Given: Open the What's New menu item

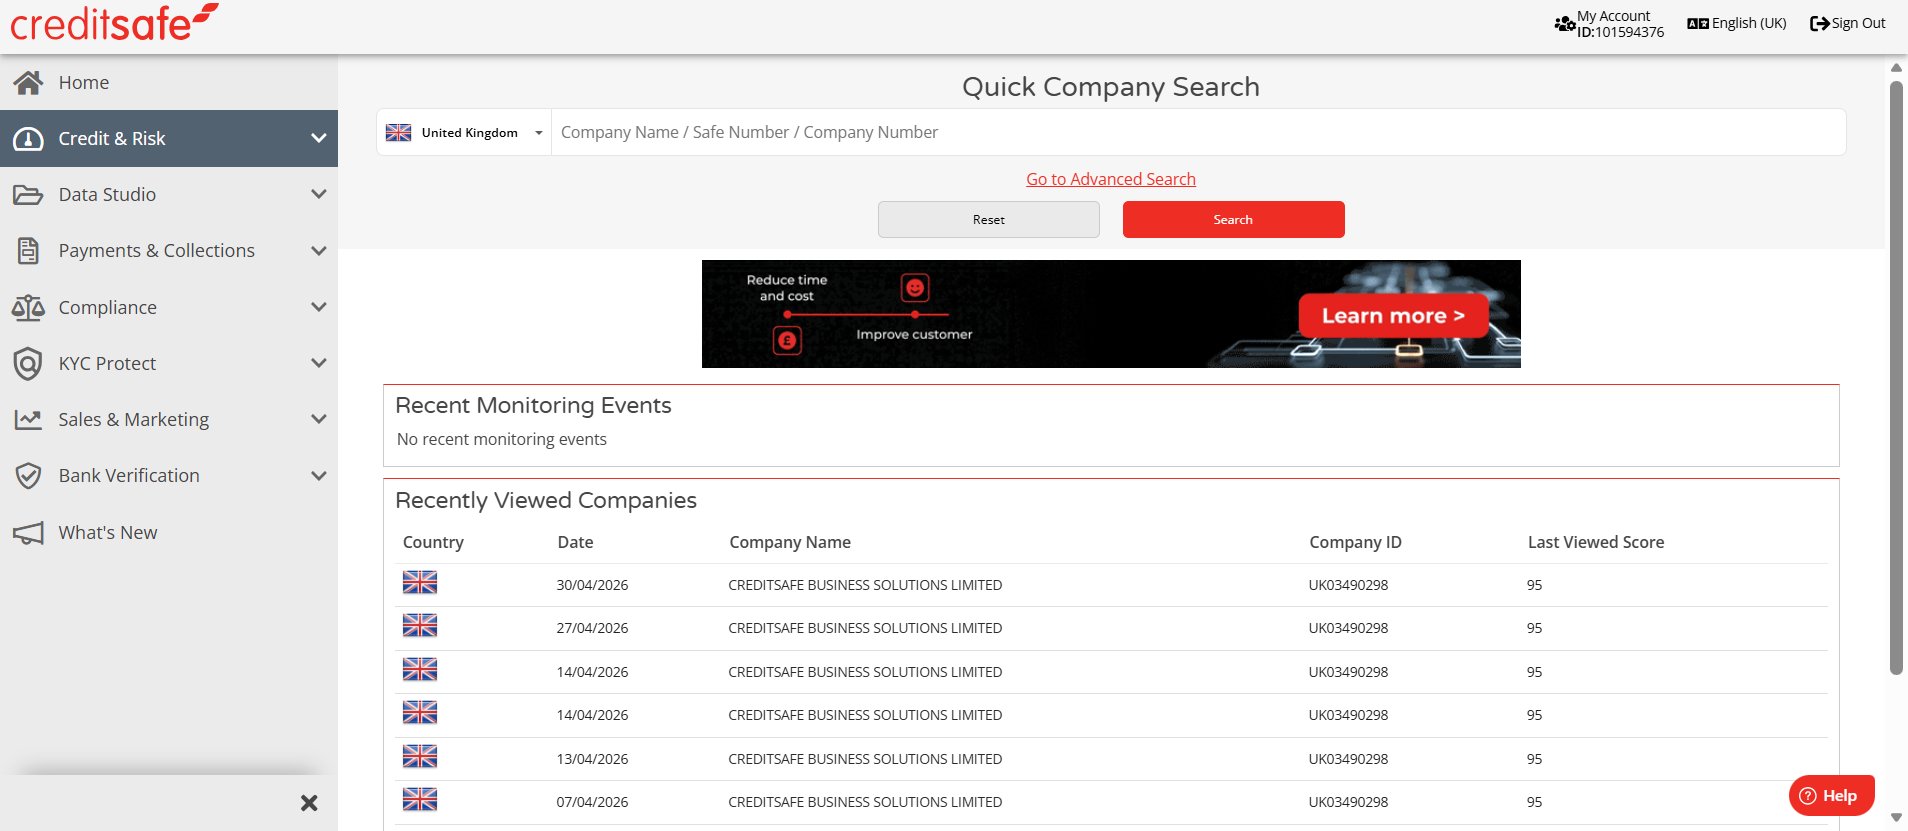Looking at the screenshot, I should [x=169, y=532].
